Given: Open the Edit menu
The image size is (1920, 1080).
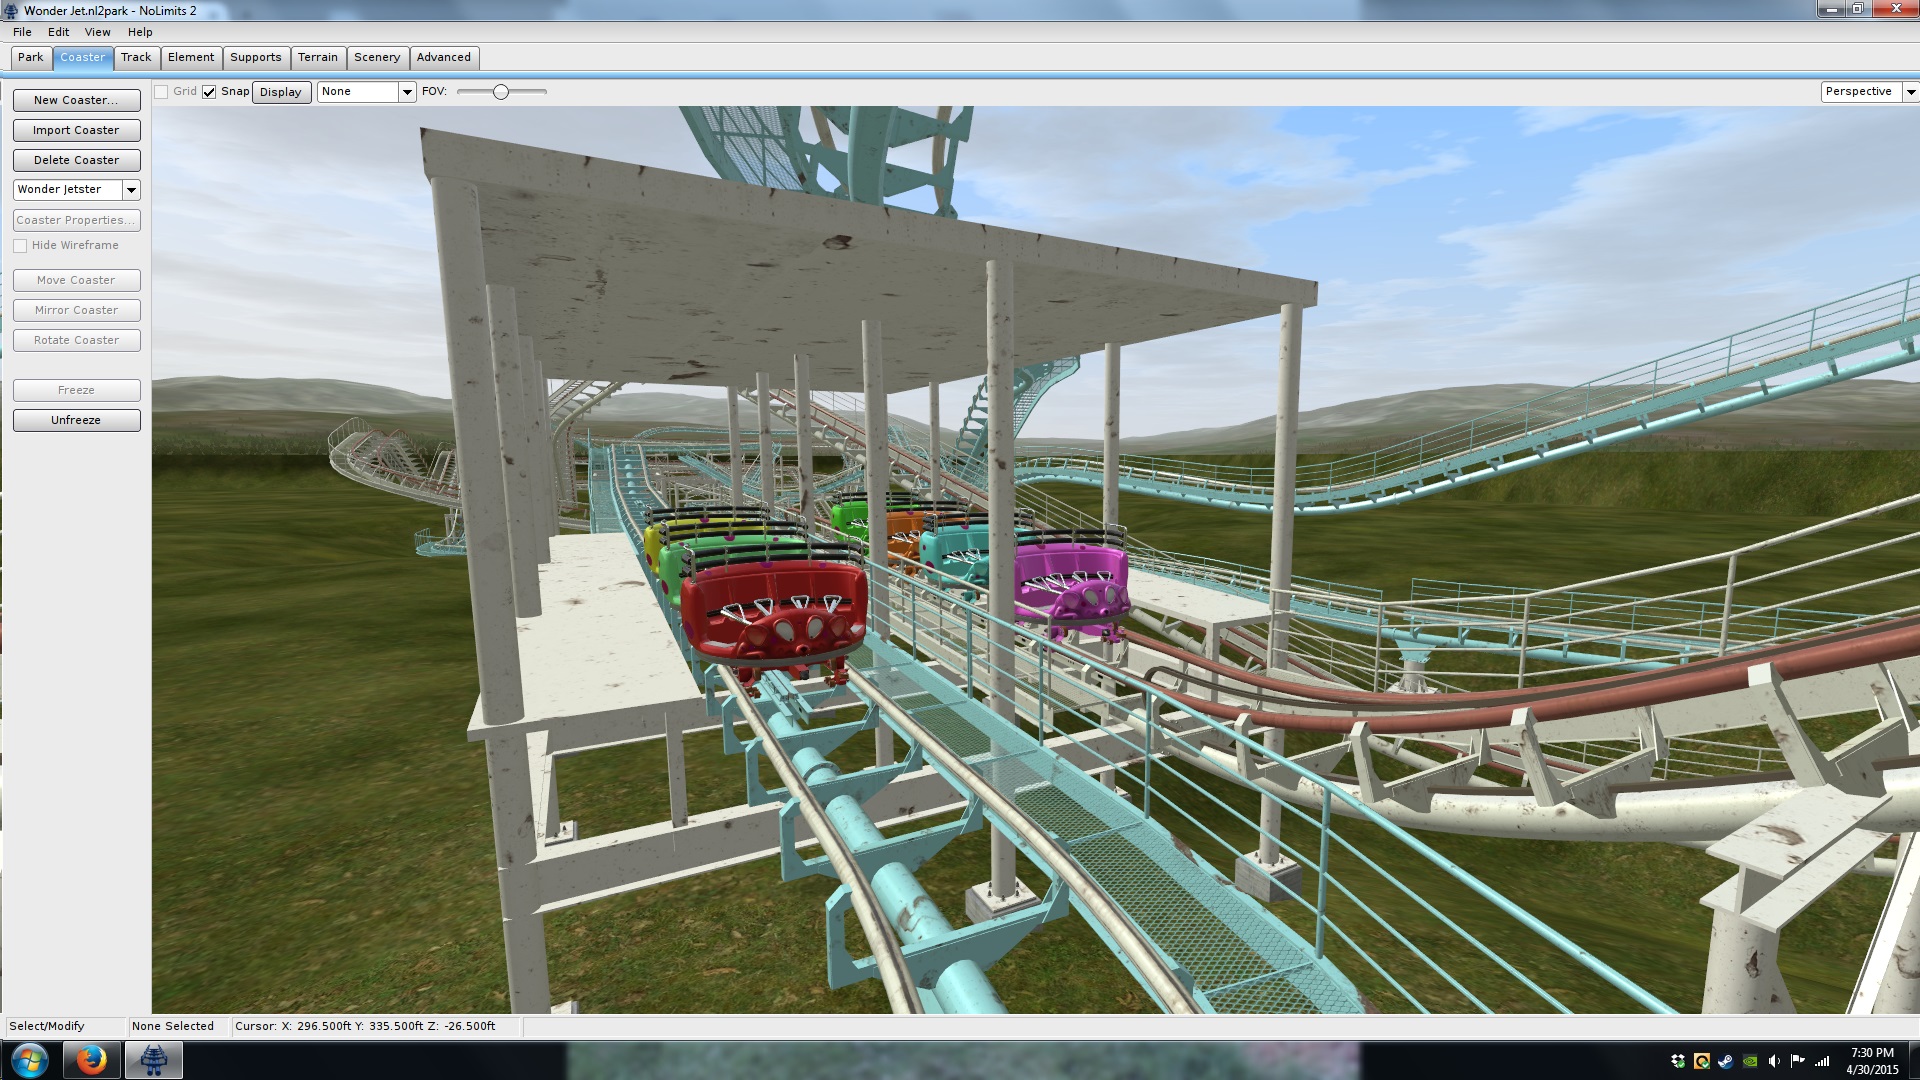Looking at the screenshot, I should click(x=58, y=32).
